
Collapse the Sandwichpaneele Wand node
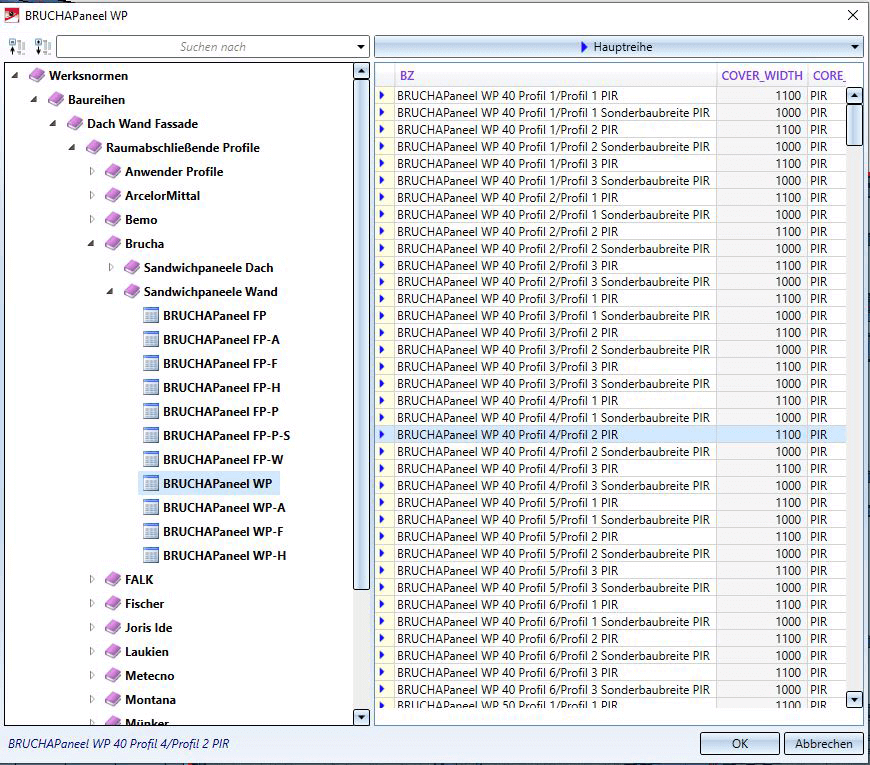[110, 291]
